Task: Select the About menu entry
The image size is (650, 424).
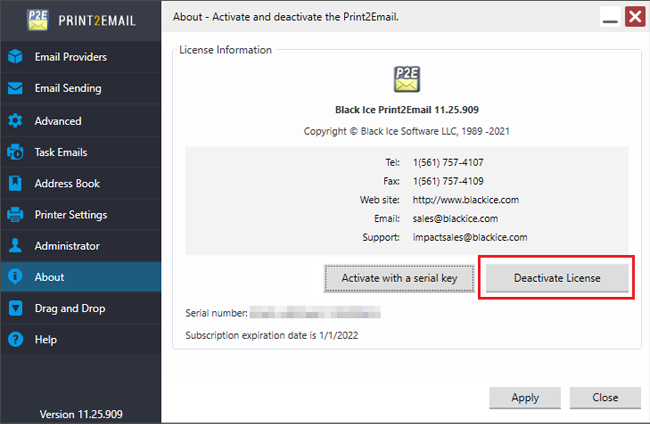Action: coord(81,277)
